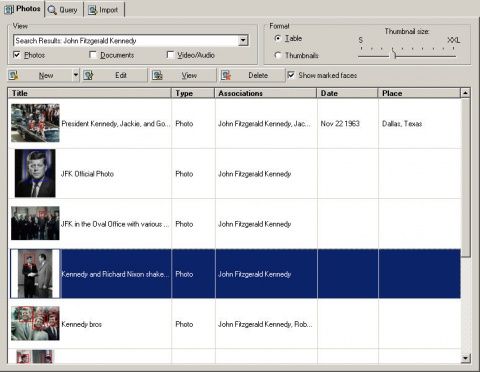Select the Thumbnails format radio button
This screenshot has height=372, width=480.
point(277,55)
